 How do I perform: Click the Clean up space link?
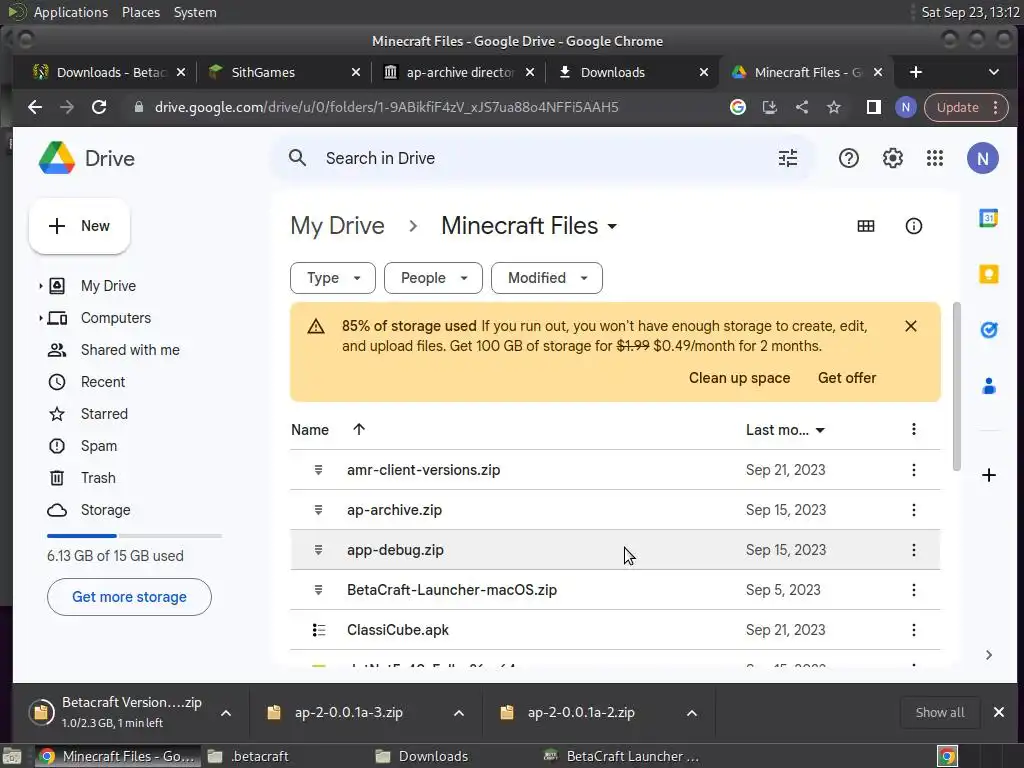tap(739, 378)
